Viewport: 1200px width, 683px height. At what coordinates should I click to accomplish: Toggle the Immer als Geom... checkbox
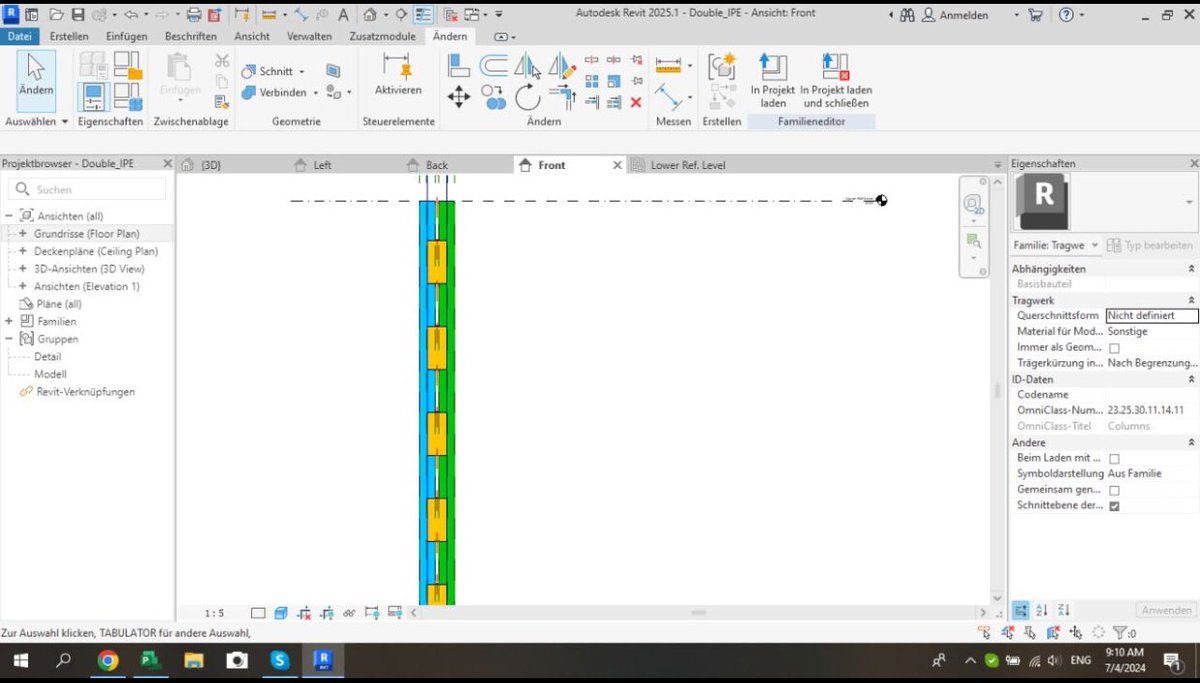click(1114, 348)
